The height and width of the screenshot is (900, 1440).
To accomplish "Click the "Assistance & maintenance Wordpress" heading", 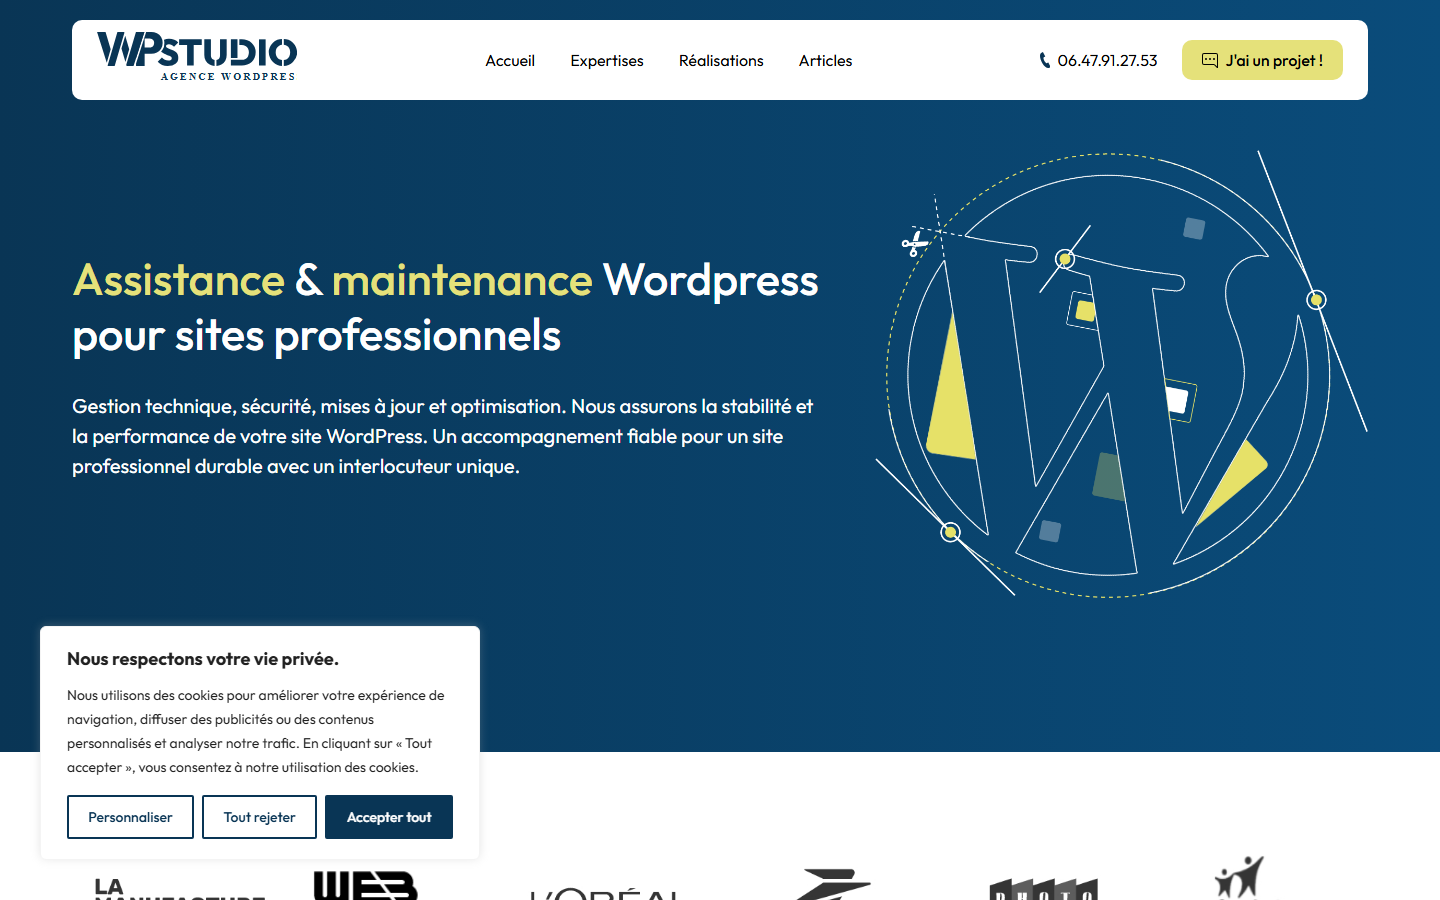I will tap(446, 308).
